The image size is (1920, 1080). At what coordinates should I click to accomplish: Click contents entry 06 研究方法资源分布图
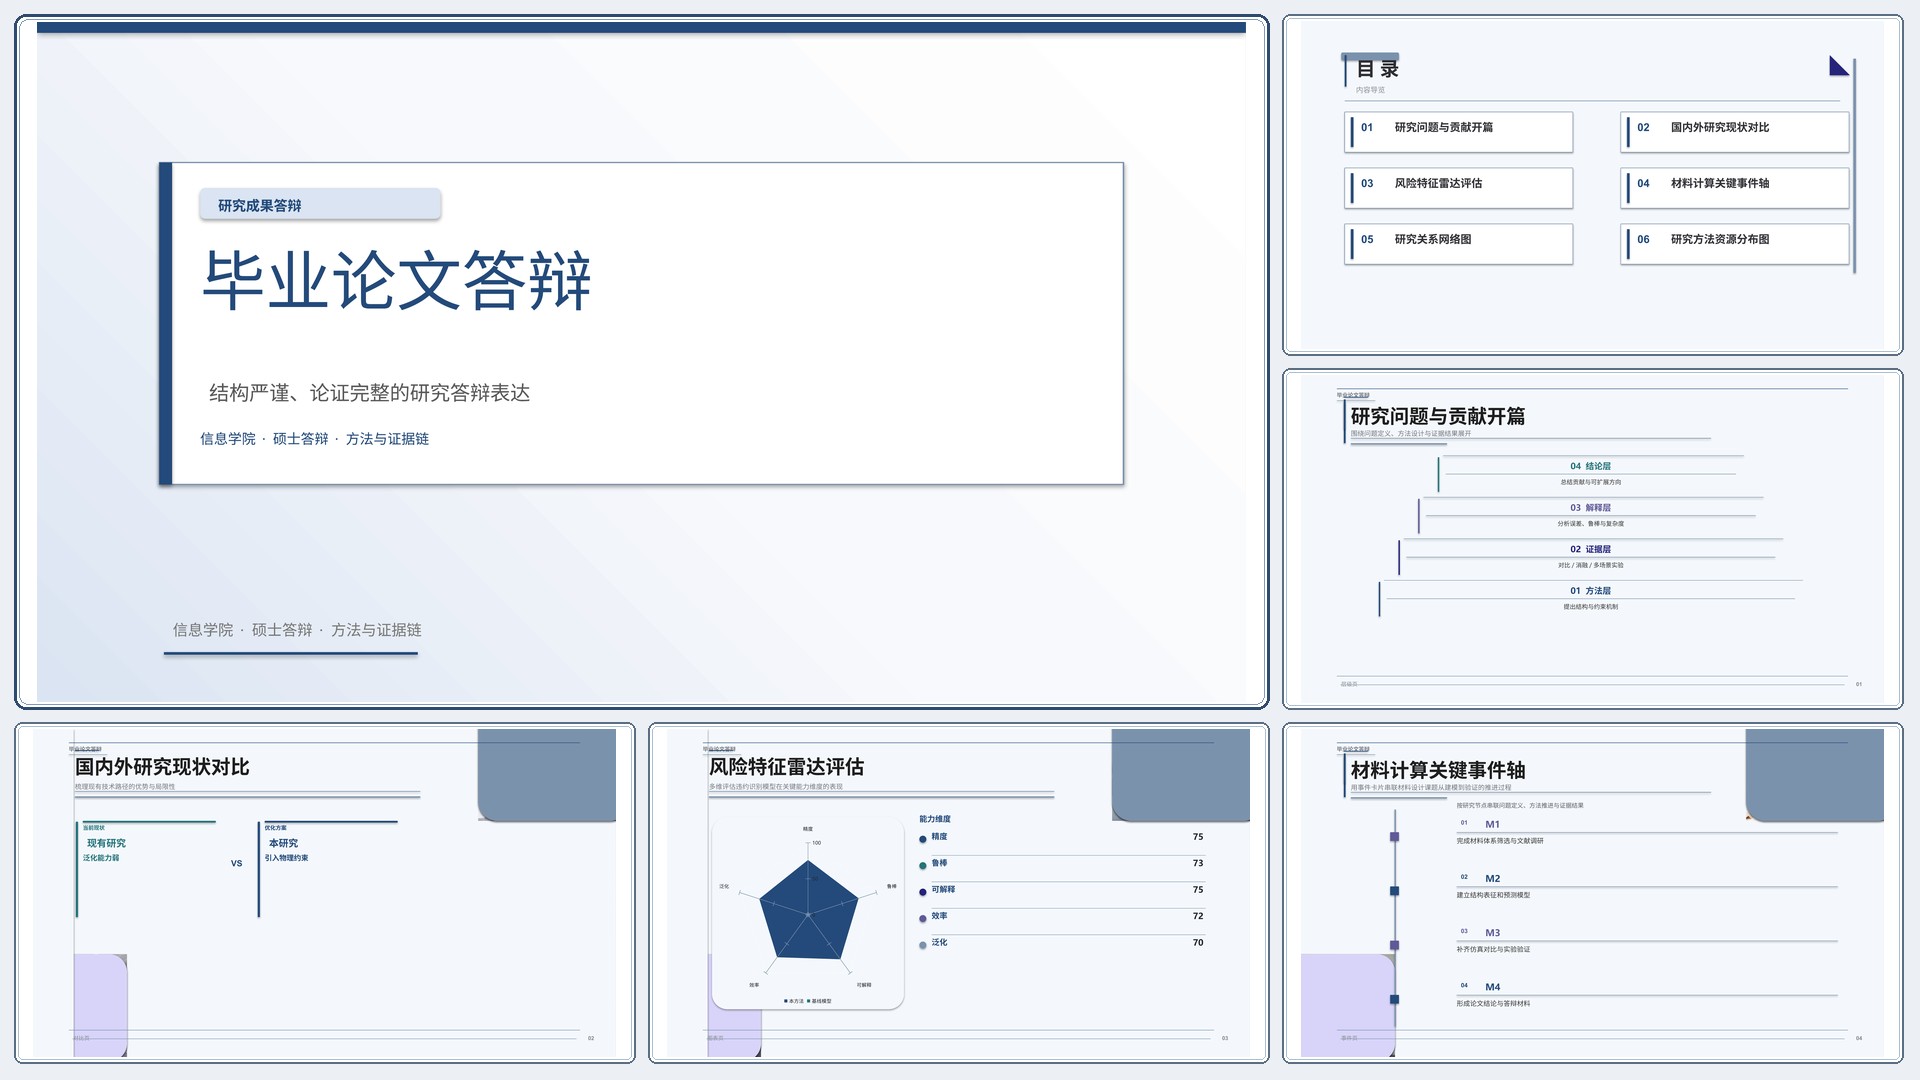pyautogui.click(x=1735, y=244)
